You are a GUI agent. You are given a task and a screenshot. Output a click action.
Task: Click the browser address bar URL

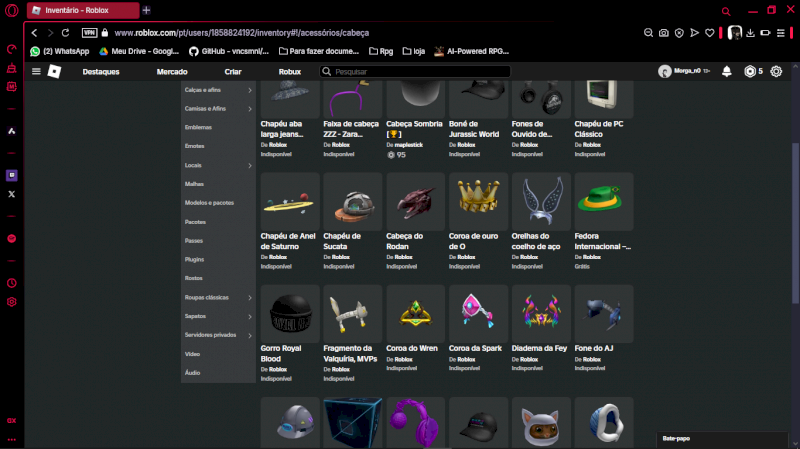coord(241,33)
